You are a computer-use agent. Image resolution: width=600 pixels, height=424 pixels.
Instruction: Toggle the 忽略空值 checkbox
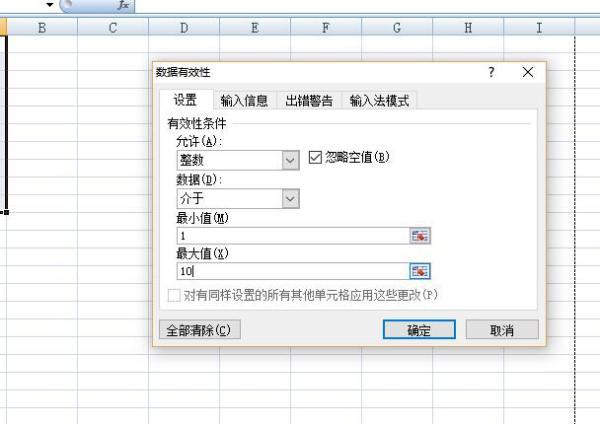315,157
